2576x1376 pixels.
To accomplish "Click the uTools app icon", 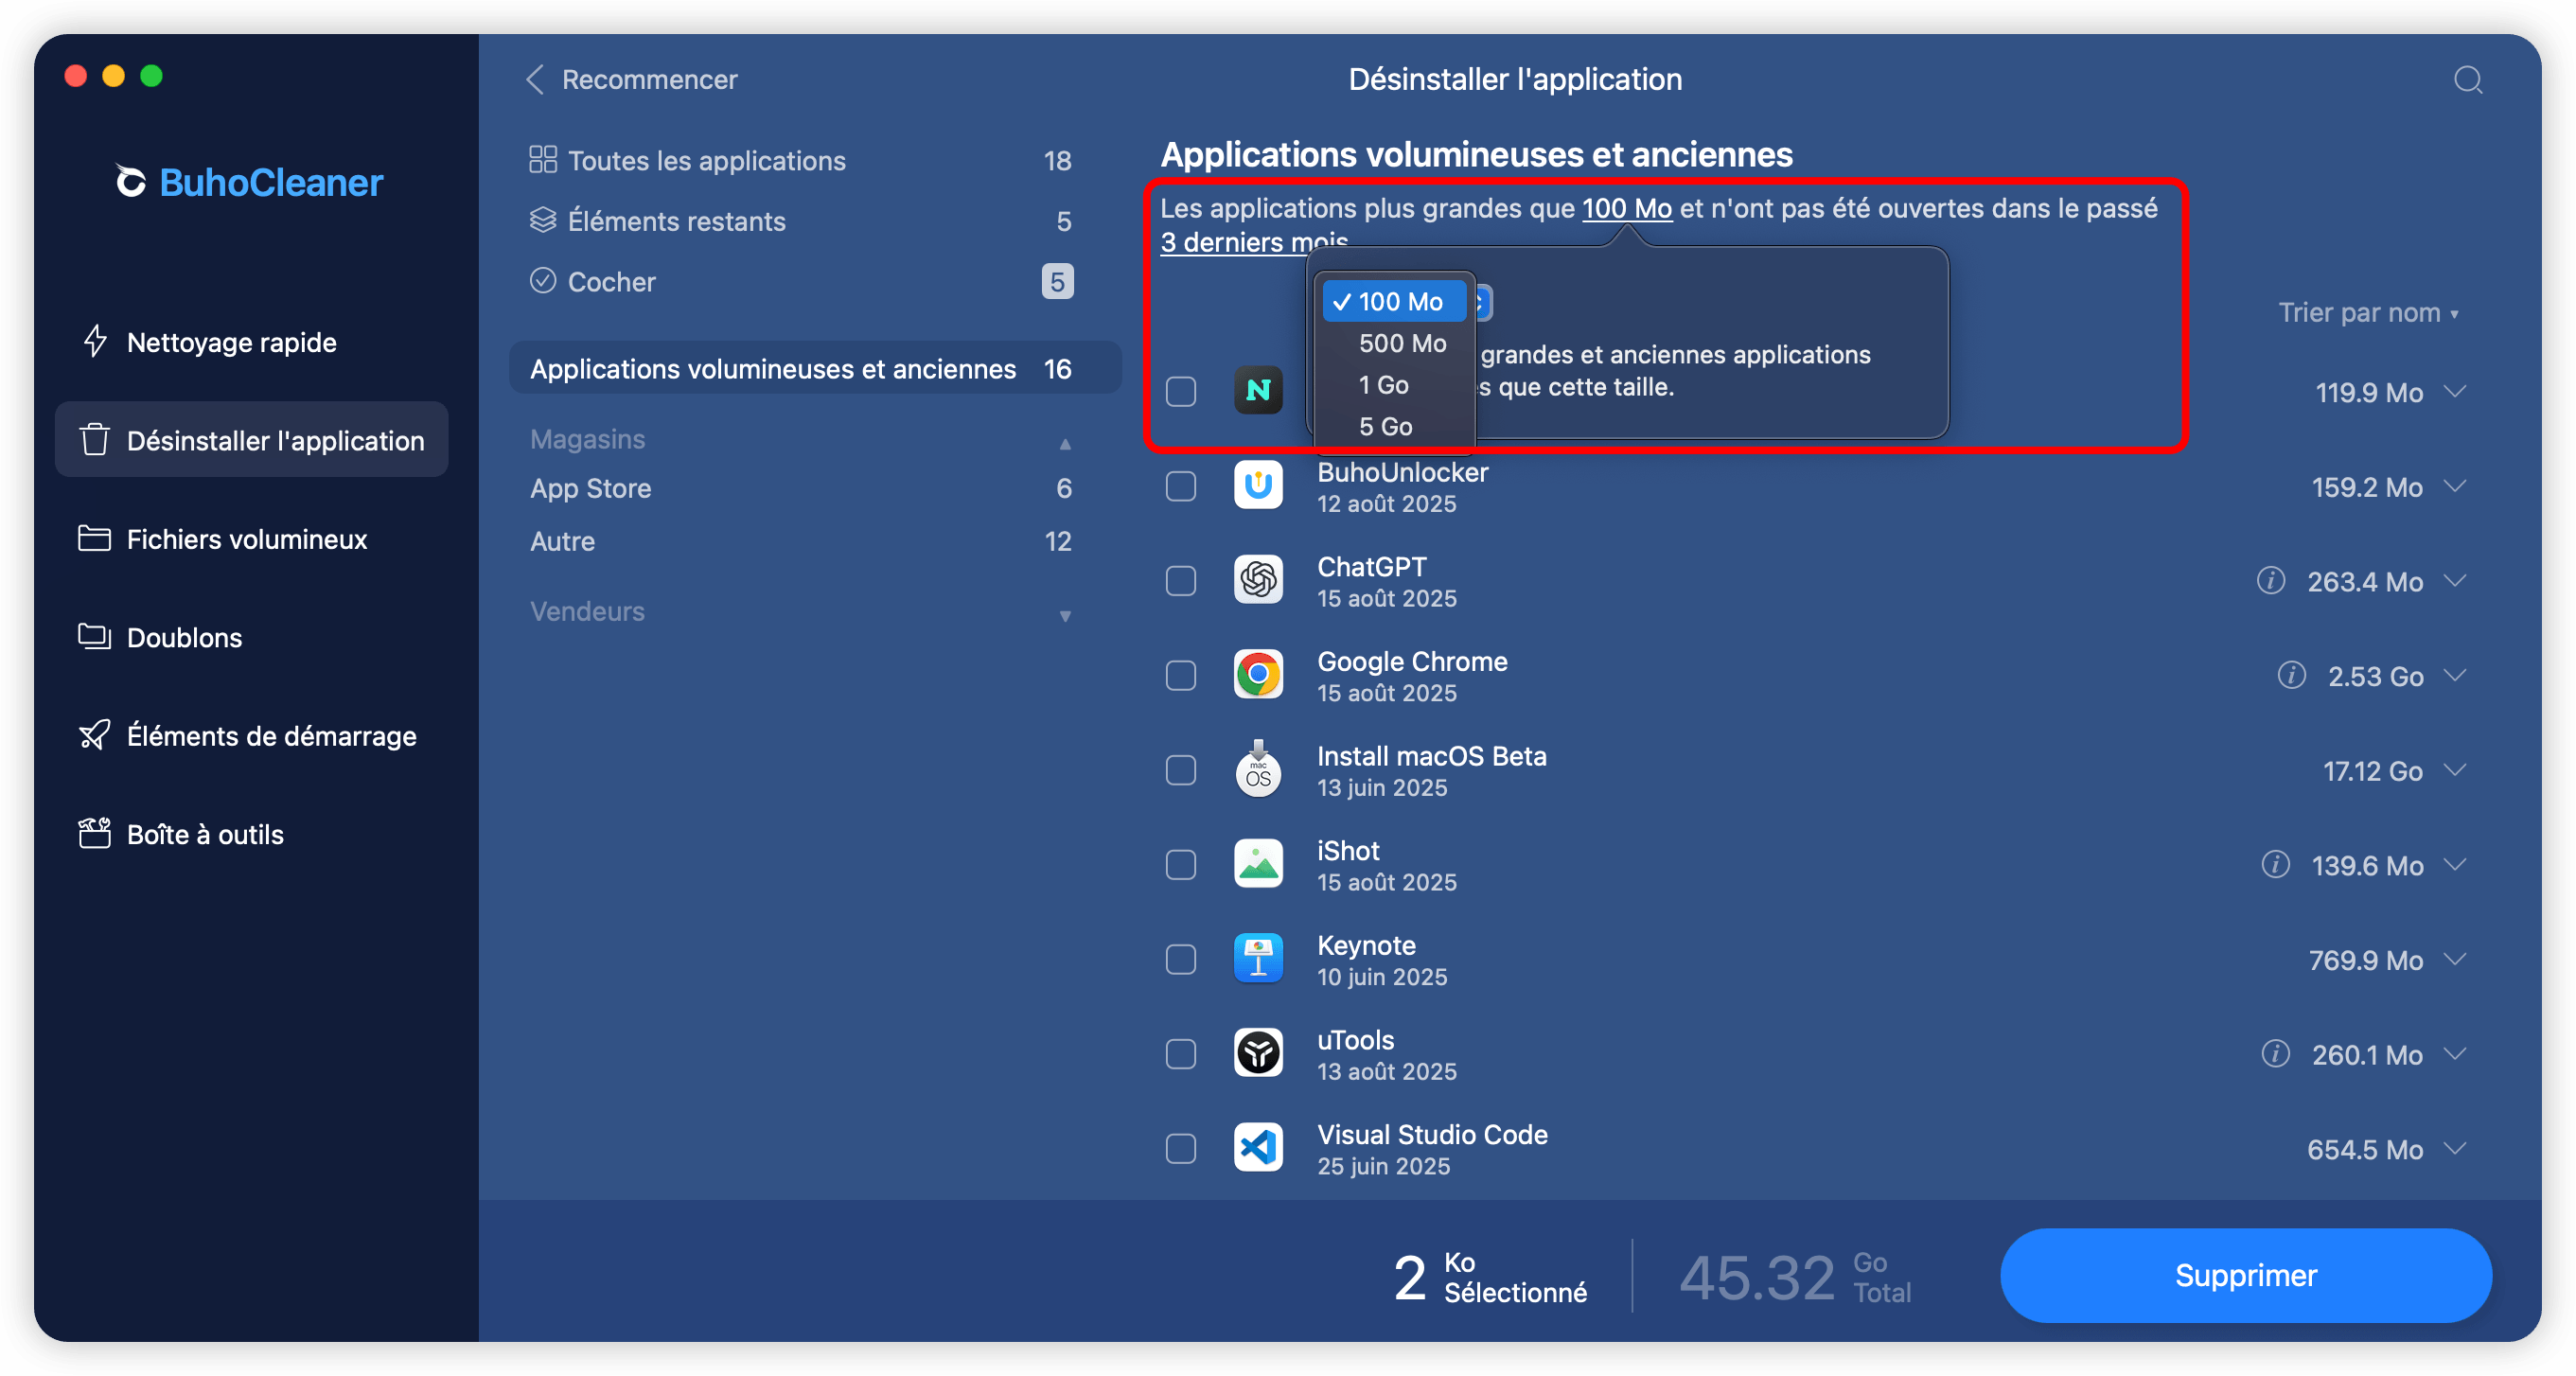I will click(x=1258, y=1053).
